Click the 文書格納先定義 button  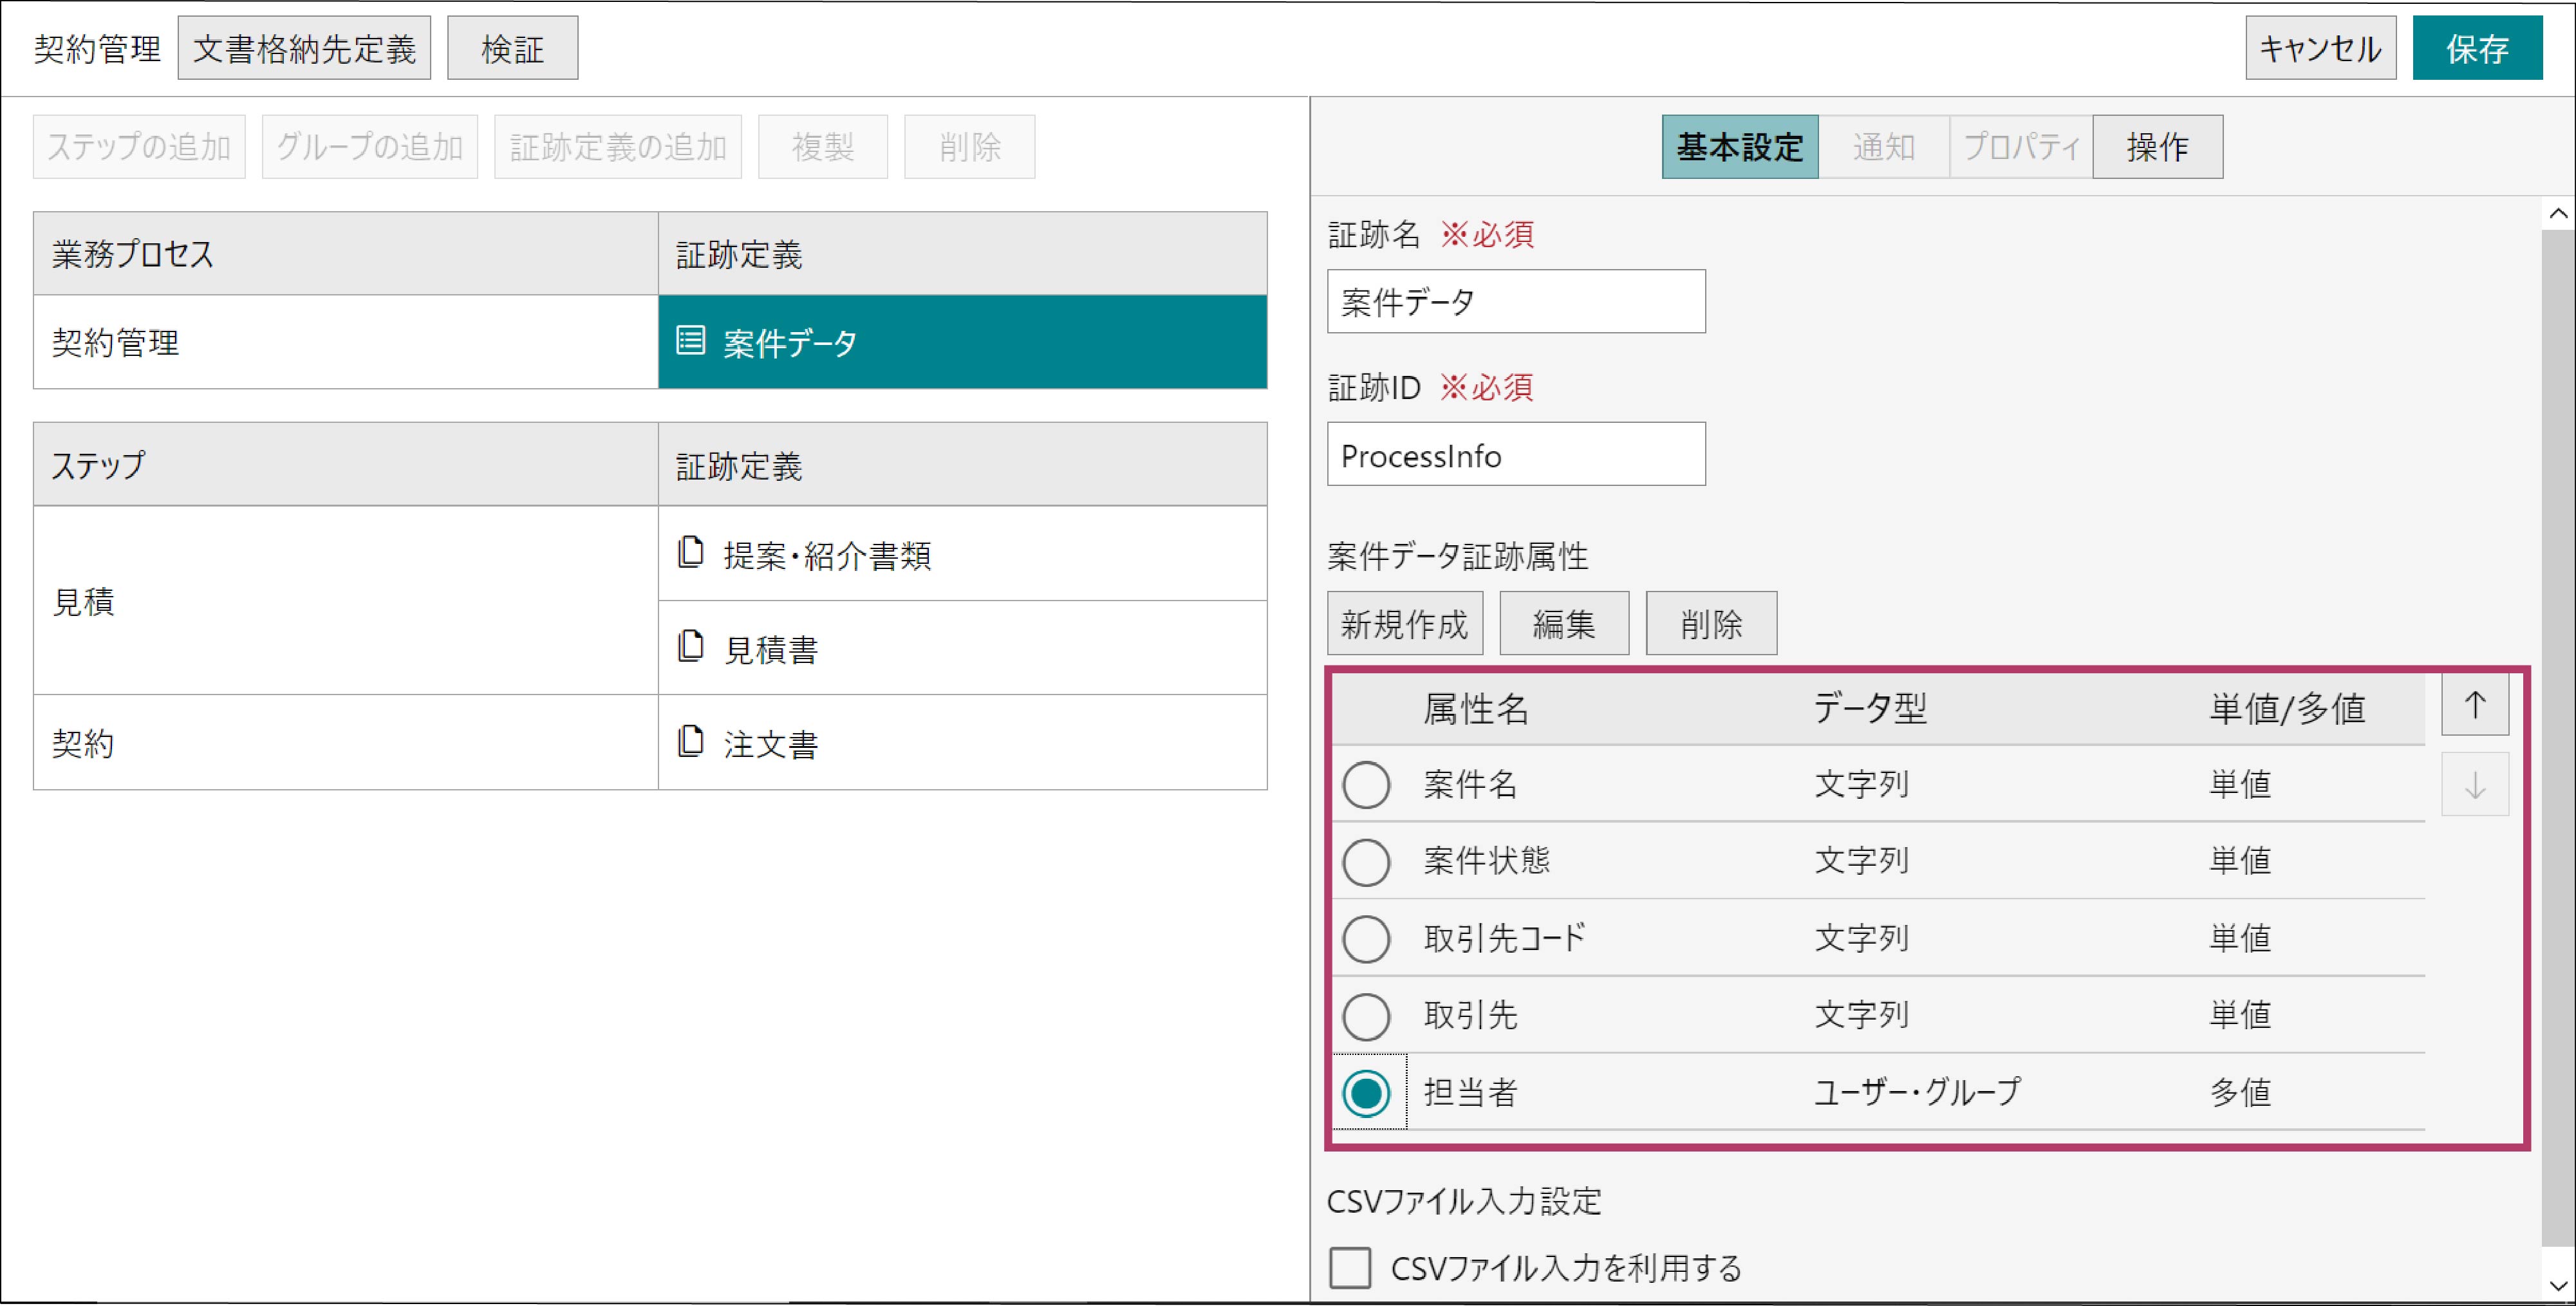(x=304, y=48)
